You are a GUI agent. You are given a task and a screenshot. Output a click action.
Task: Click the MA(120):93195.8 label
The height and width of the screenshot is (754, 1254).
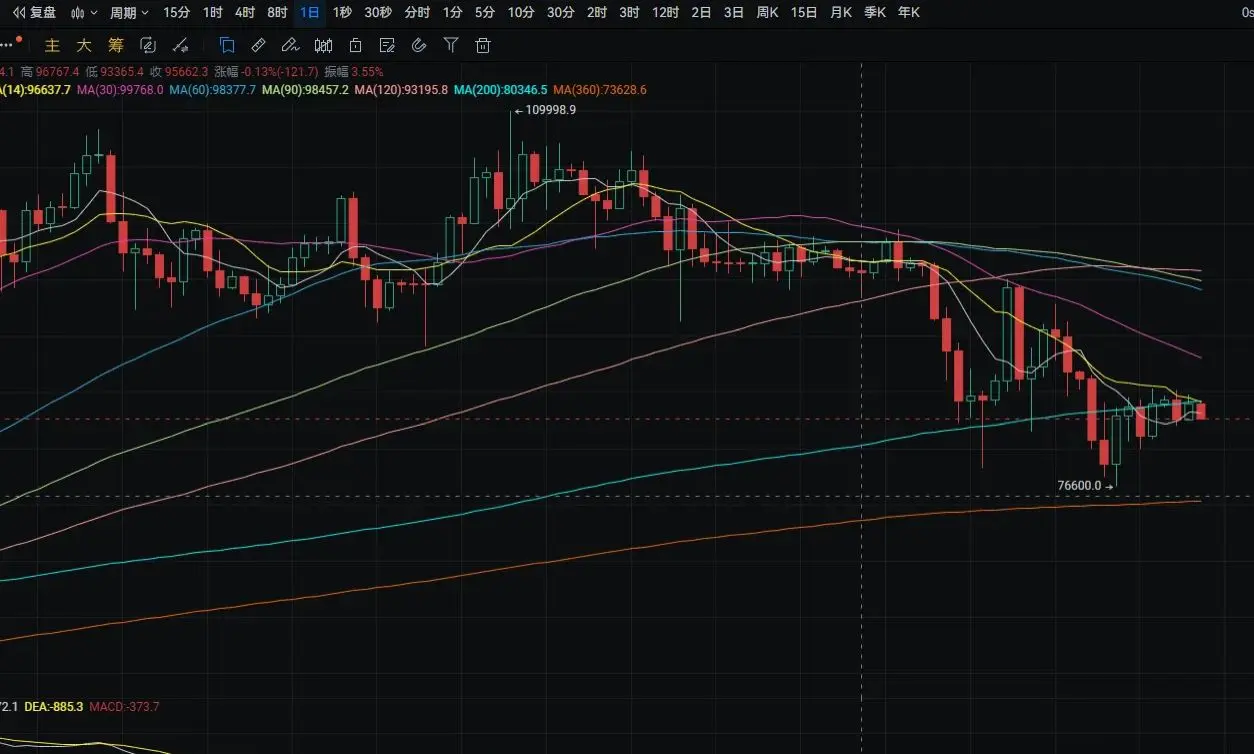coord(401,90)
